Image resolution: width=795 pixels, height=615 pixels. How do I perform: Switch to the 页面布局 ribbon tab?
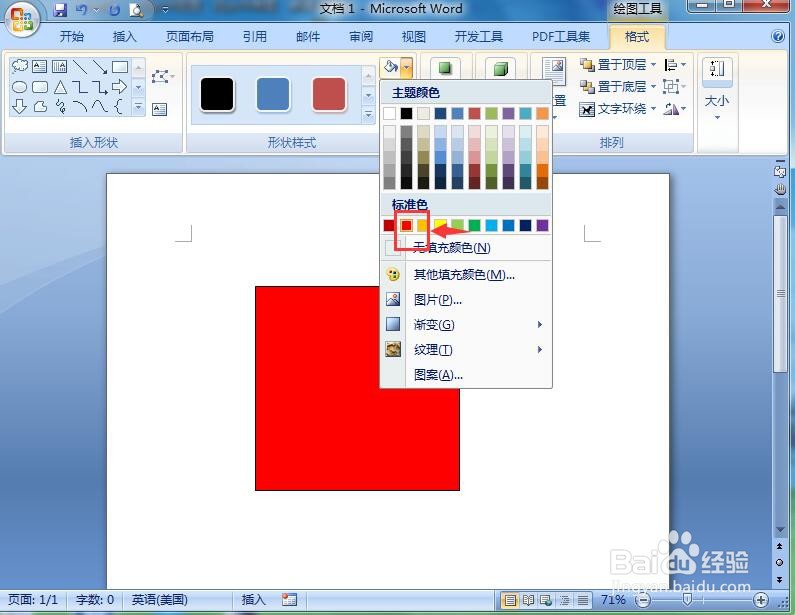(190, 37)
